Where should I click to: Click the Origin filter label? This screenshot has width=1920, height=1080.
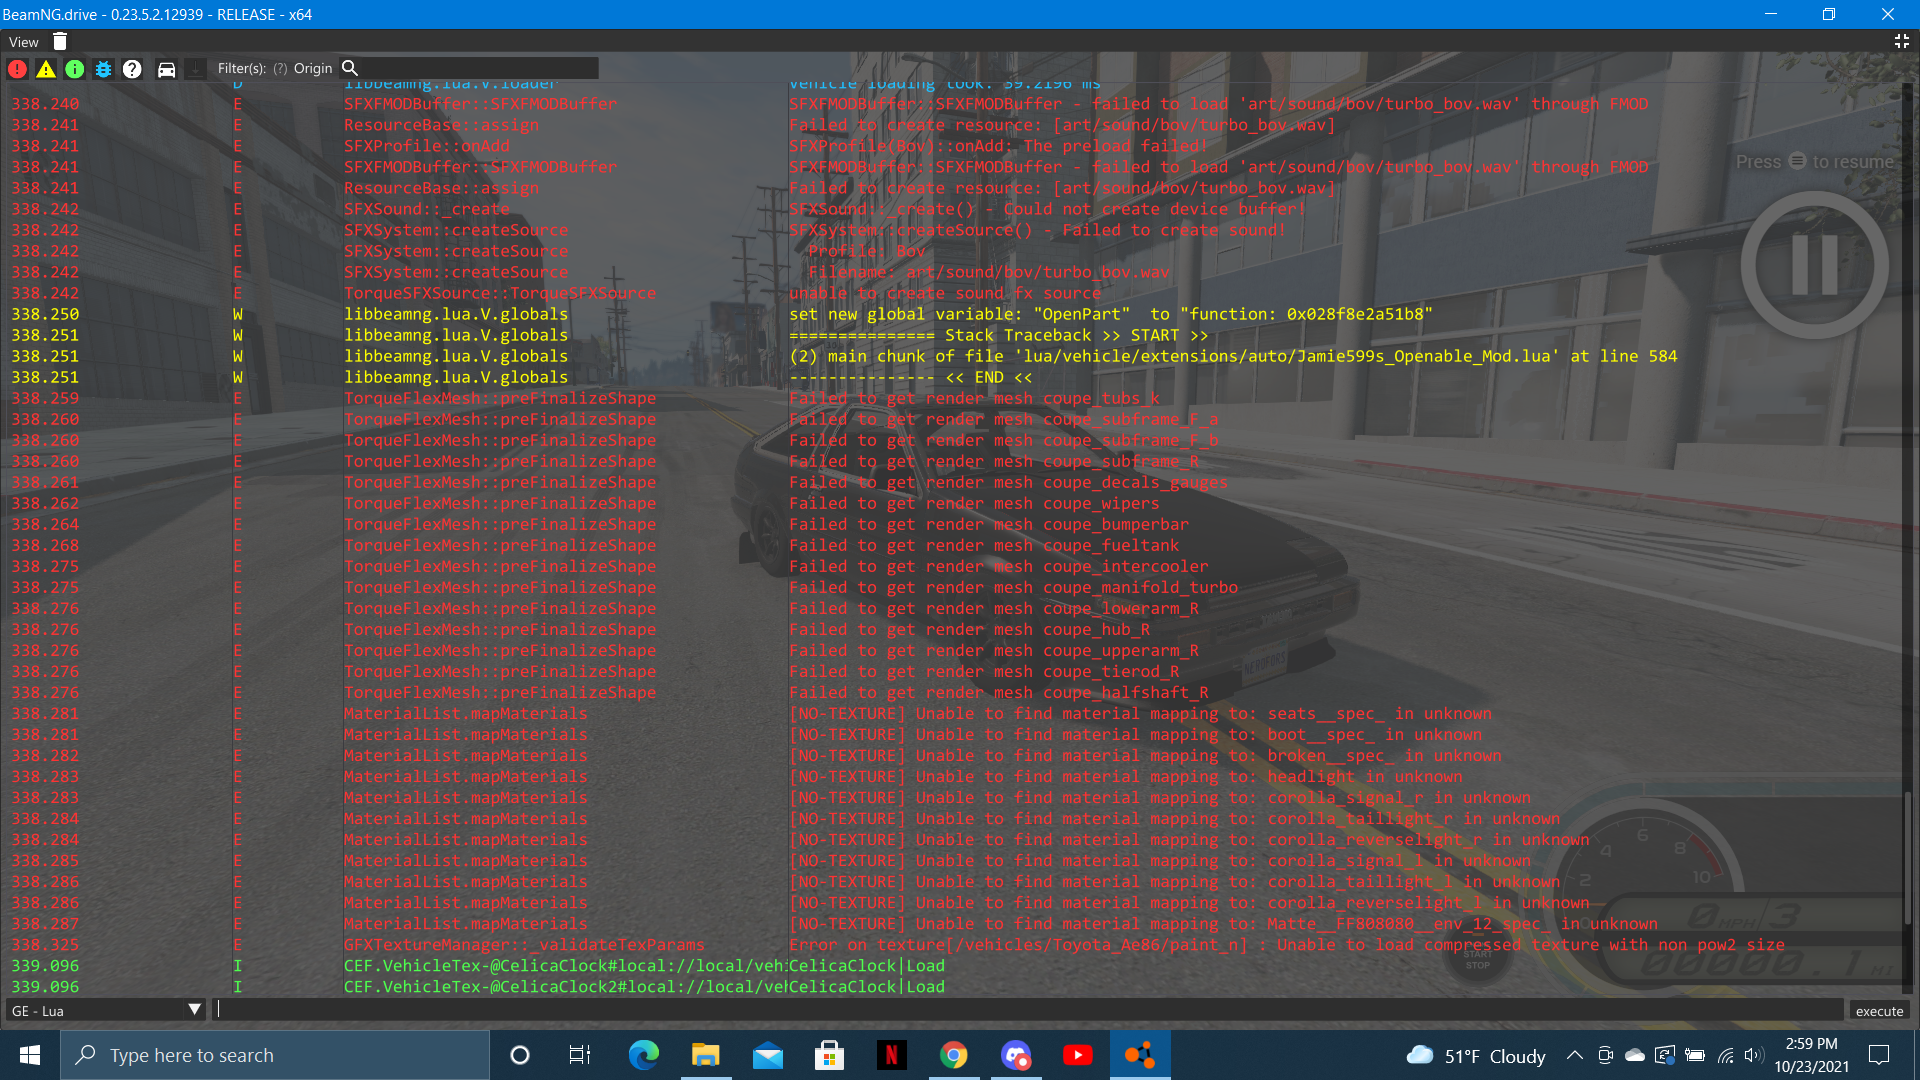click(313, 68)
